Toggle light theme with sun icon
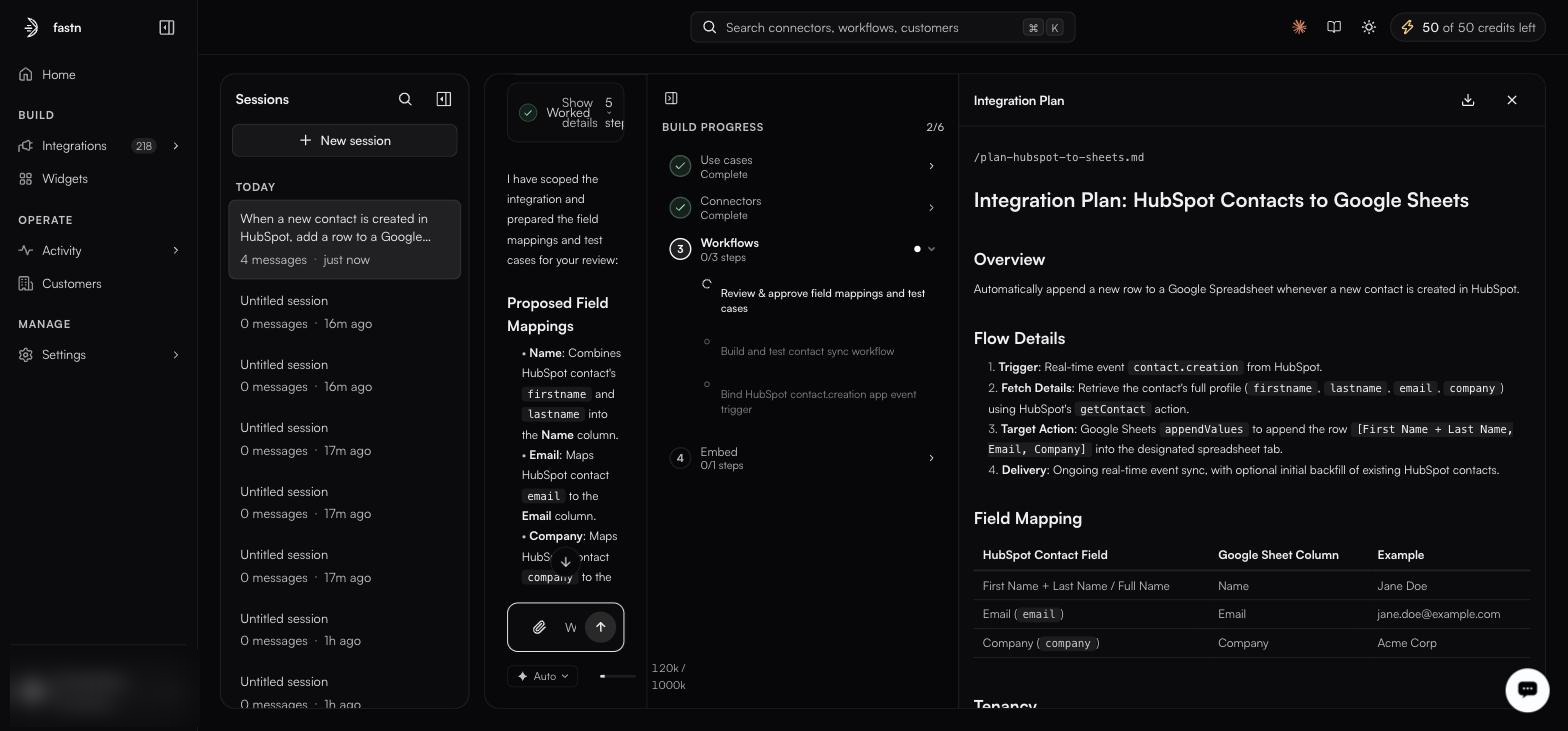The width and height of the screenshot is (1568, 731). click(x=1369, y=28)
